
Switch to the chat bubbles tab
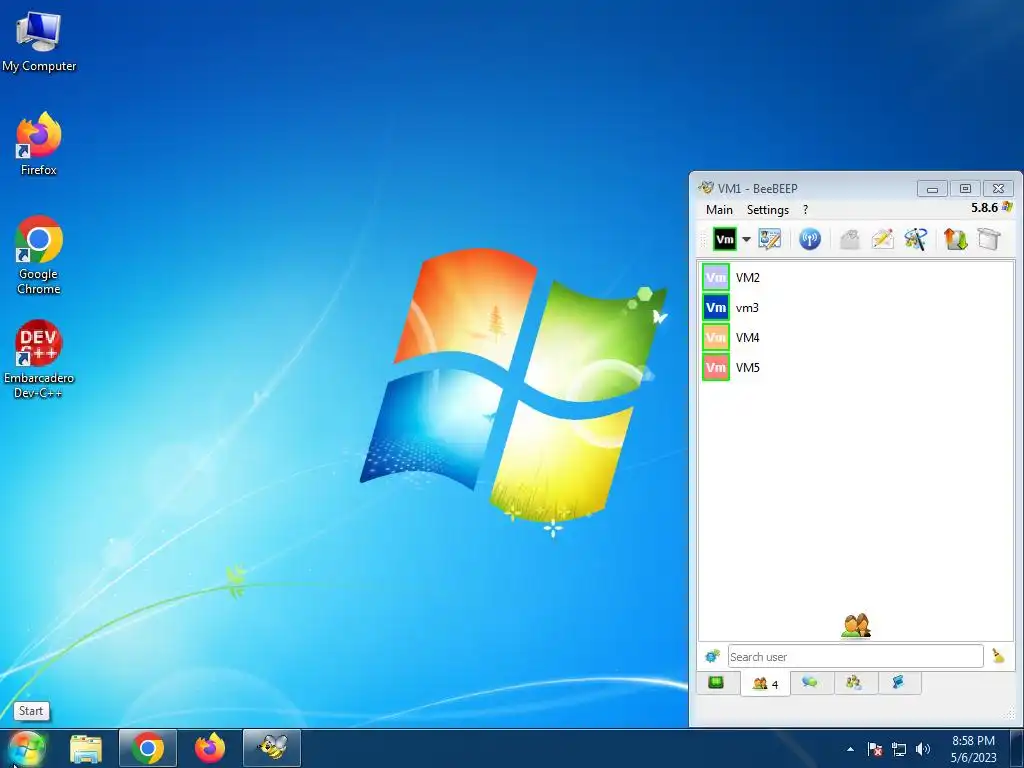pyautogui.click(x=810, y=683)
